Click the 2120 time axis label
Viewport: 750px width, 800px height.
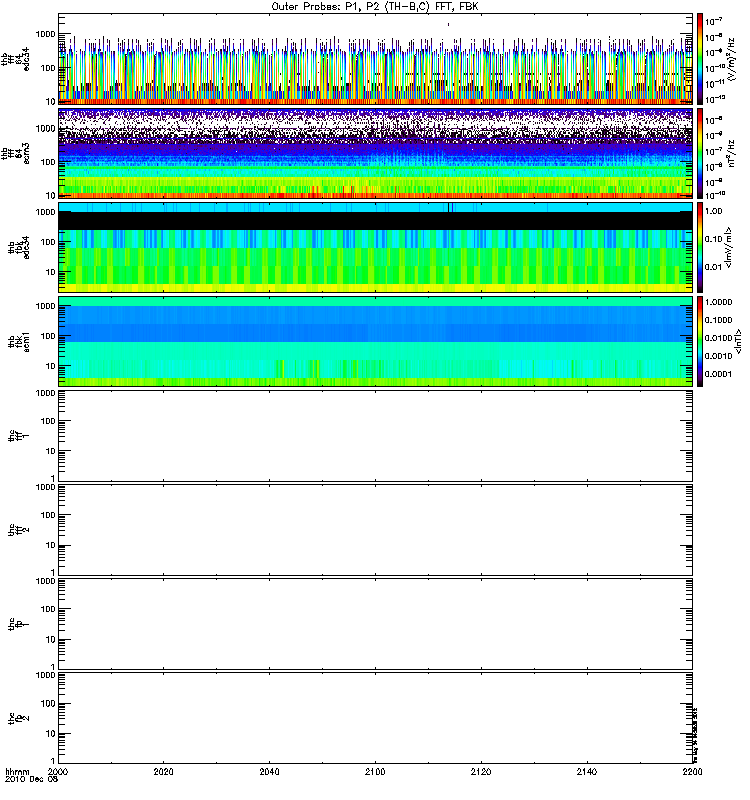click(481, 771)
